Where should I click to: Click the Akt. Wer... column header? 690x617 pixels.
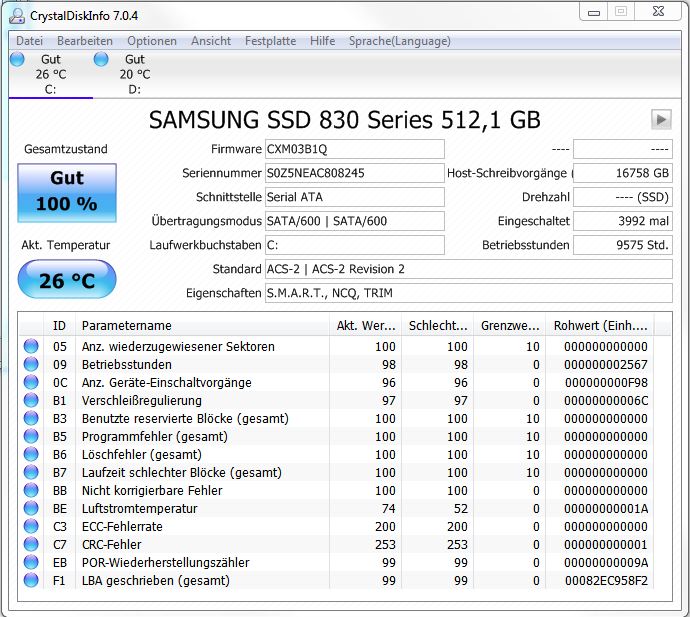pos(365,326)
